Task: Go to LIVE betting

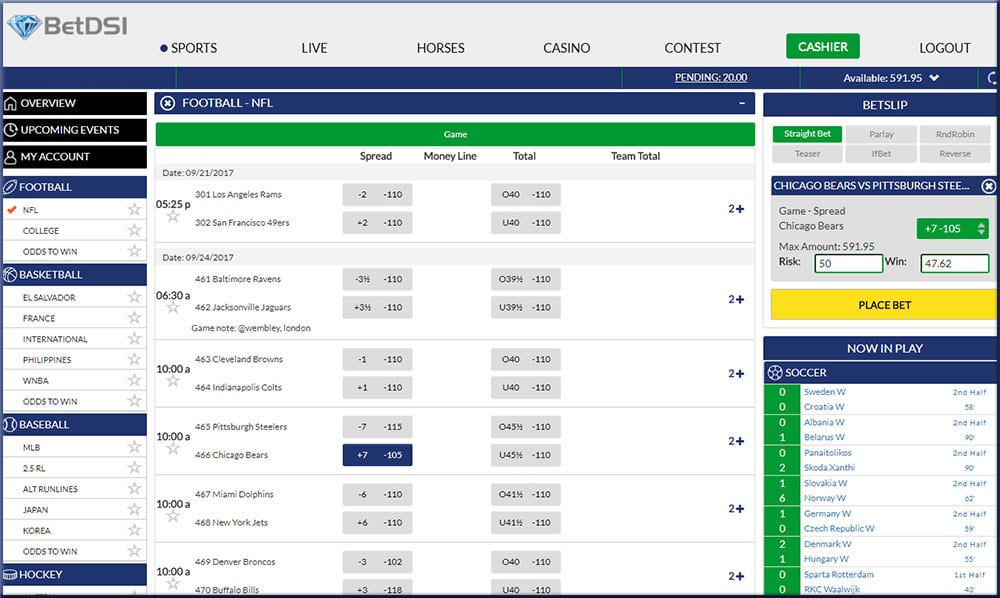Action: click(x=314, y=48)
